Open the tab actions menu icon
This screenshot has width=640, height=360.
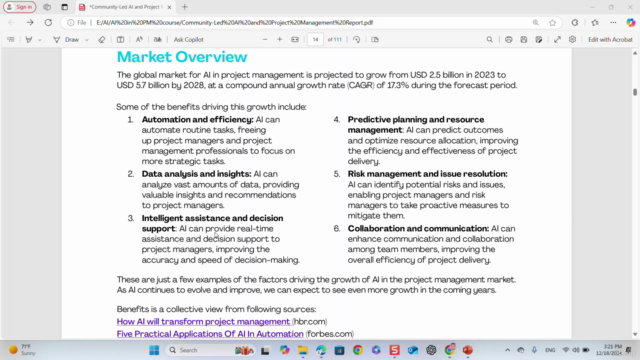click(x=64, y=7)
